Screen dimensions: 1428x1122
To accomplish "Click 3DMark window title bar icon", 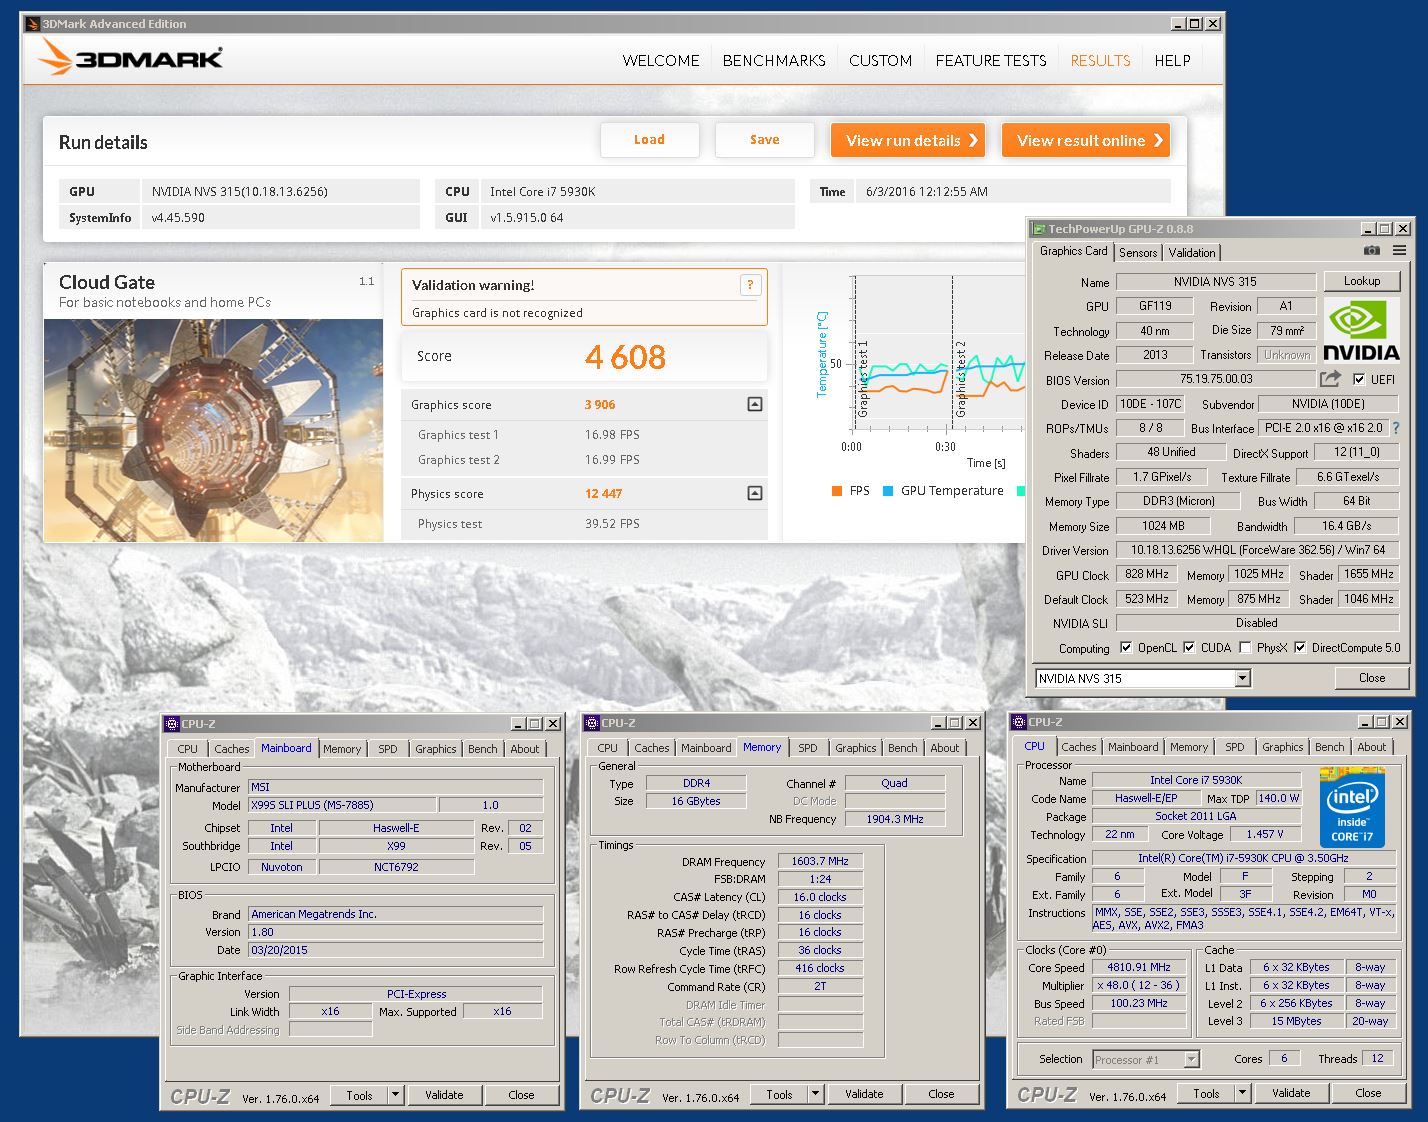I will pos(31,24).
